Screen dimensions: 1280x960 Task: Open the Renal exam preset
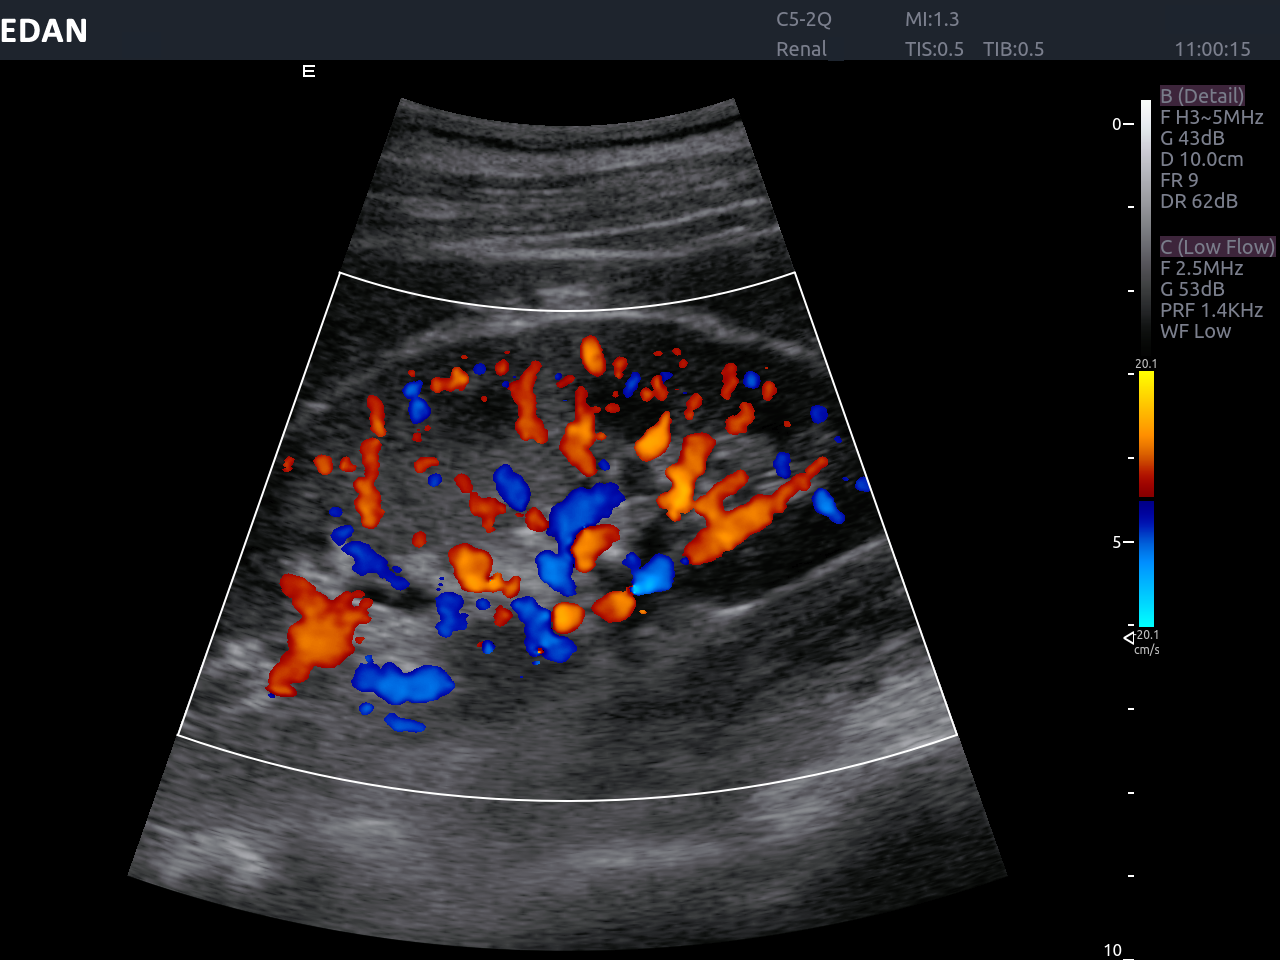(802, 48)
